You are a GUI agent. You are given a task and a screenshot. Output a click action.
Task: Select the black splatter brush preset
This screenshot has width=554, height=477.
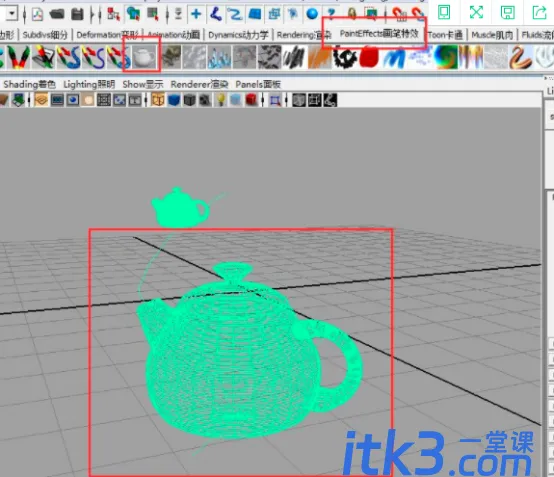pos(344,57)
